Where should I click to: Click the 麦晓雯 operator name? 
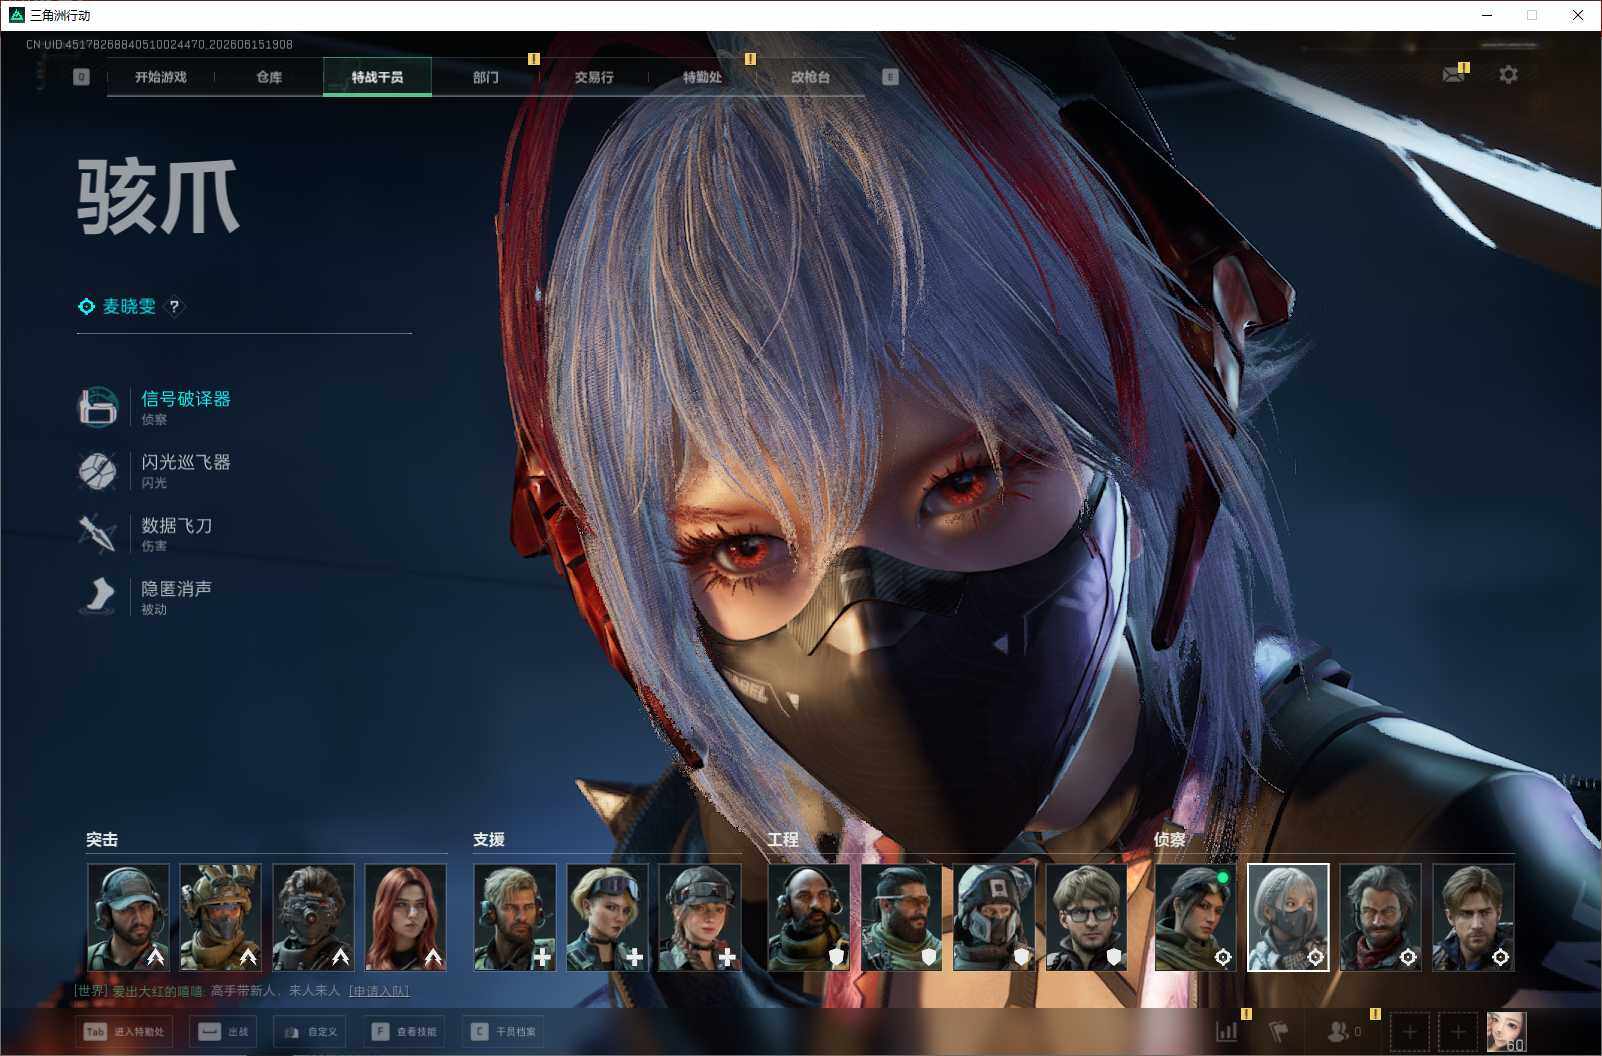click(x=129, y=307)
